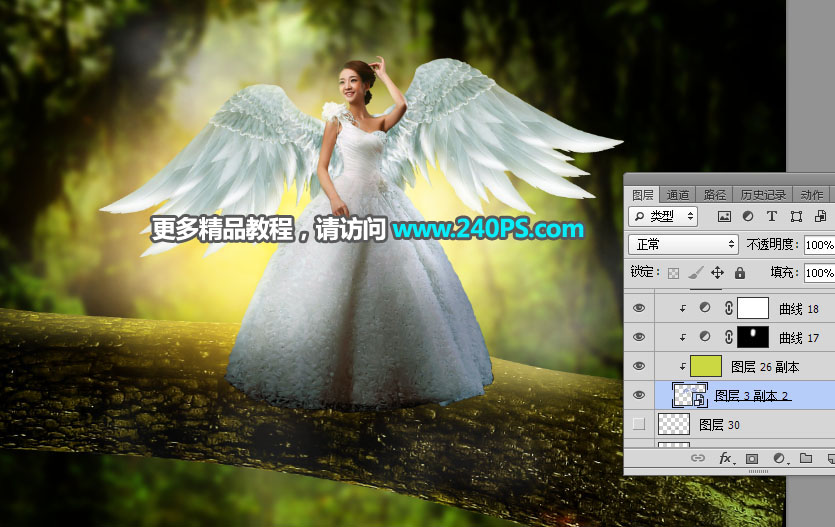Open the layer filter 类型 dropdown
This screenshot has height=527, width=835.
[663, 216]
